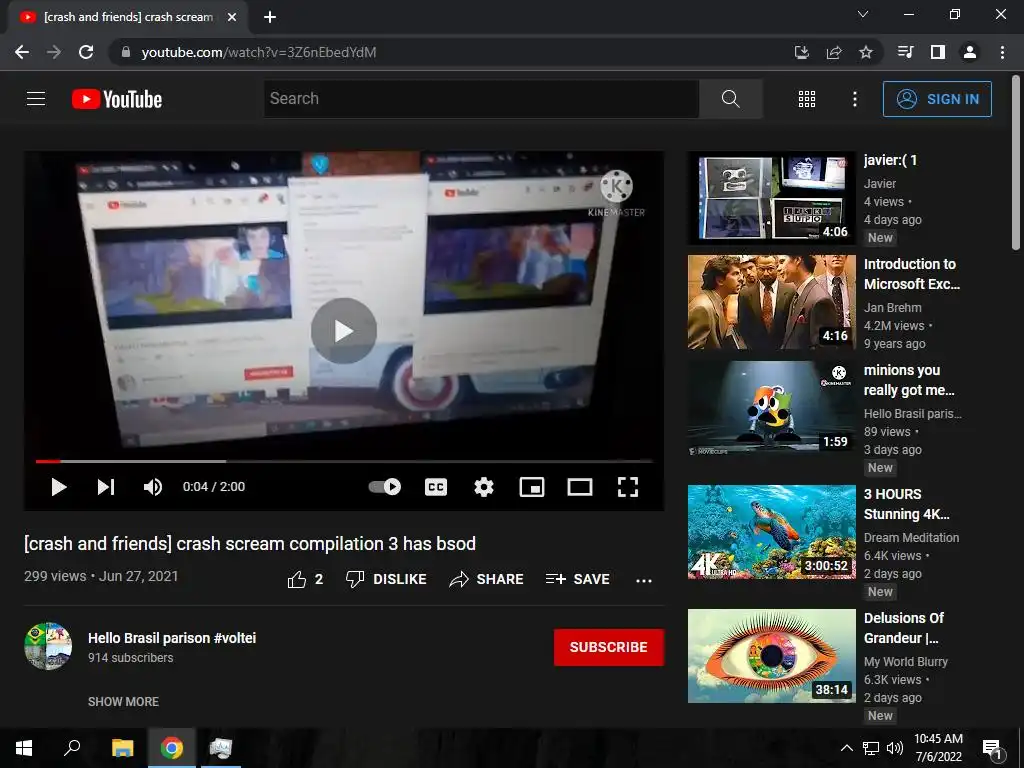Click the DISLIKE button

tap(386, 579)
